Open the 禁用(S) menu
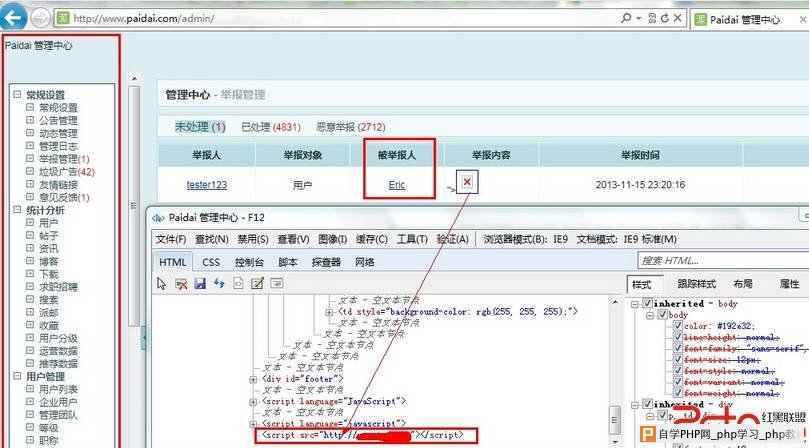The image size is (809, 448). click(x=253, y=239)
